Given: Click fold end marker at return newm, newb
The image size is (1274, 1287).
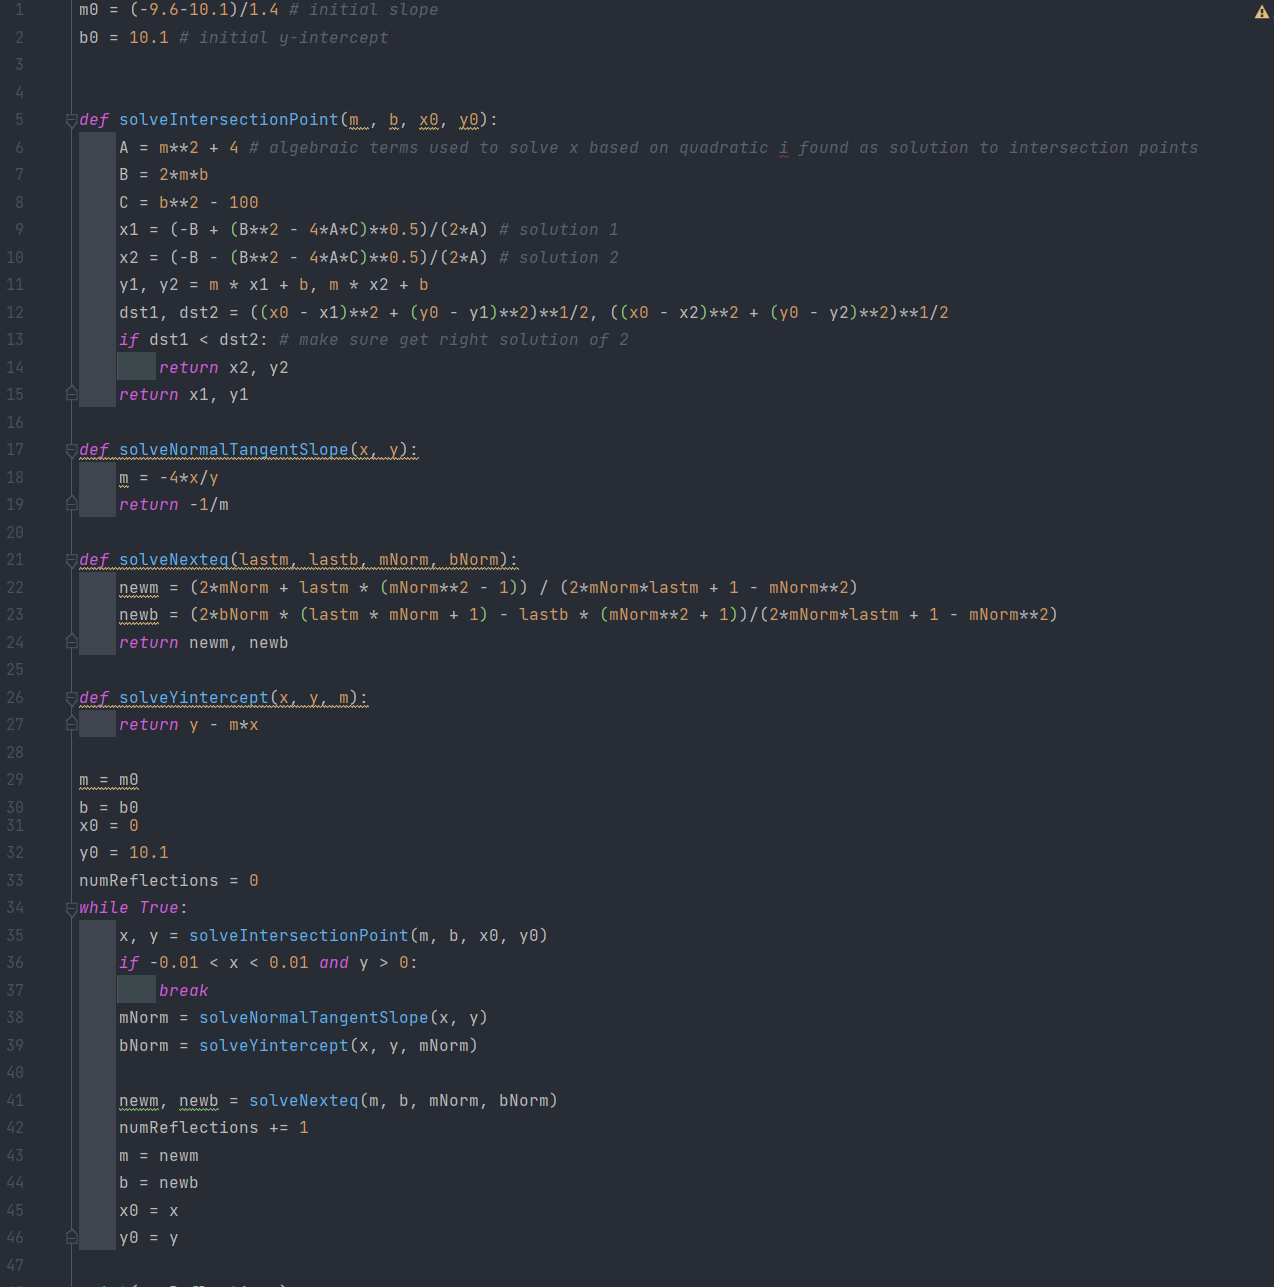Looking at the screenshot, I should tap(71, 641).
